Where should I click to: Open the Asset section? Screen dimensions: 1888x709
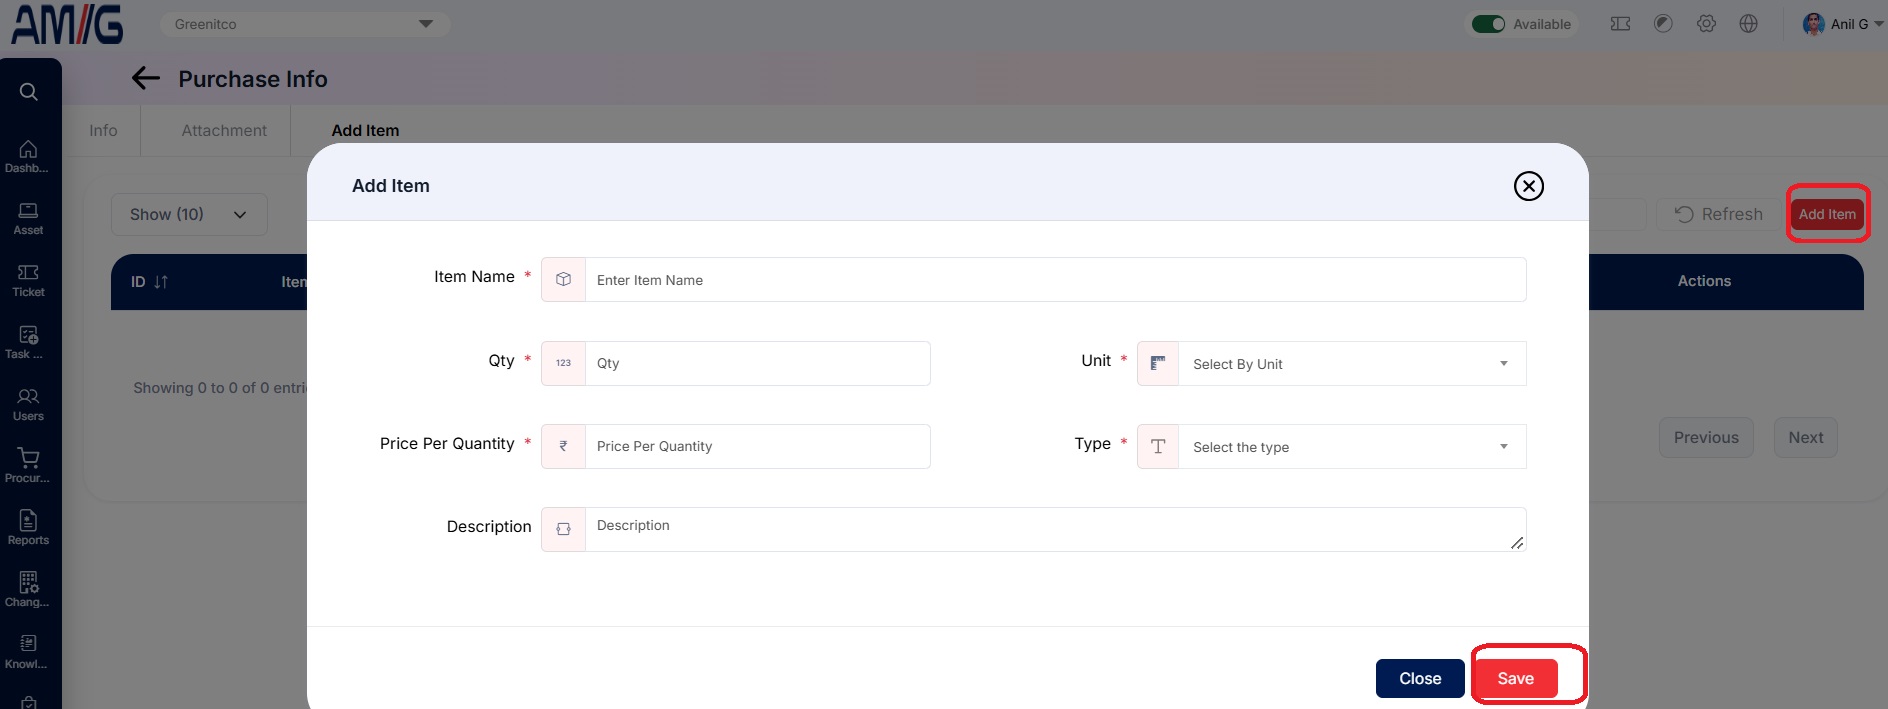click(x=28, y=218)
